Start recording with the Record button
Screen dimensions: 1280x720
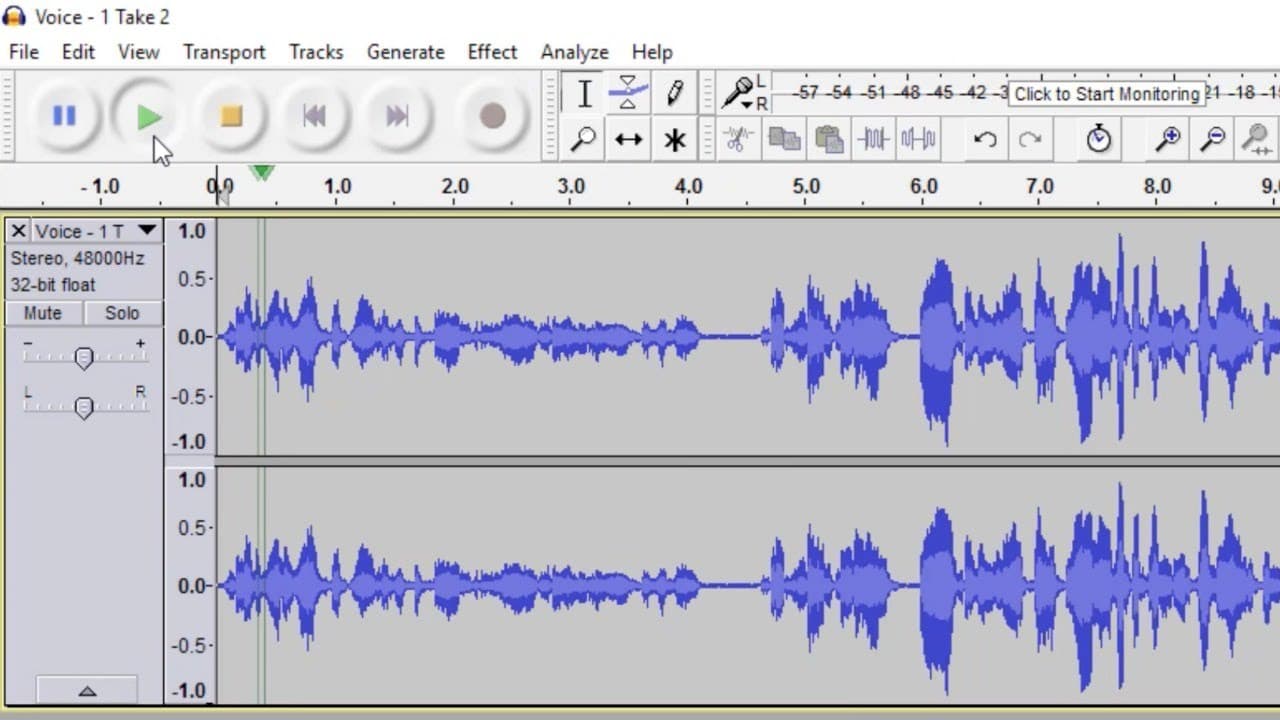492,116
